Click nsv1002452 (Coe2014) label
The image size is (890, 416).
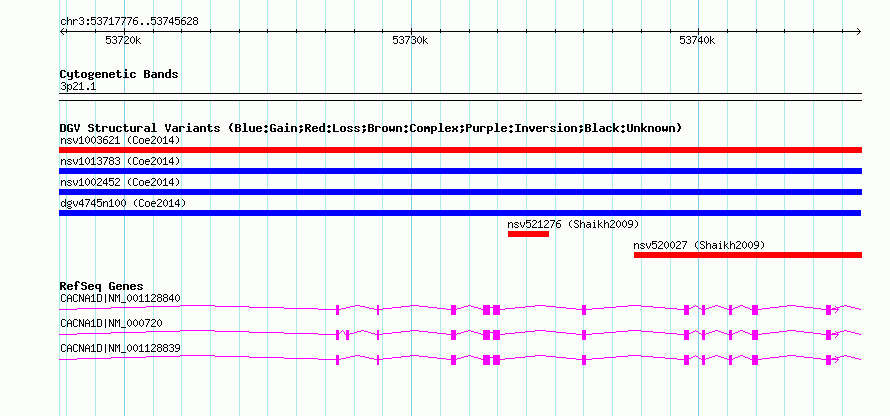pyautogui.click(x=120, y=182)
